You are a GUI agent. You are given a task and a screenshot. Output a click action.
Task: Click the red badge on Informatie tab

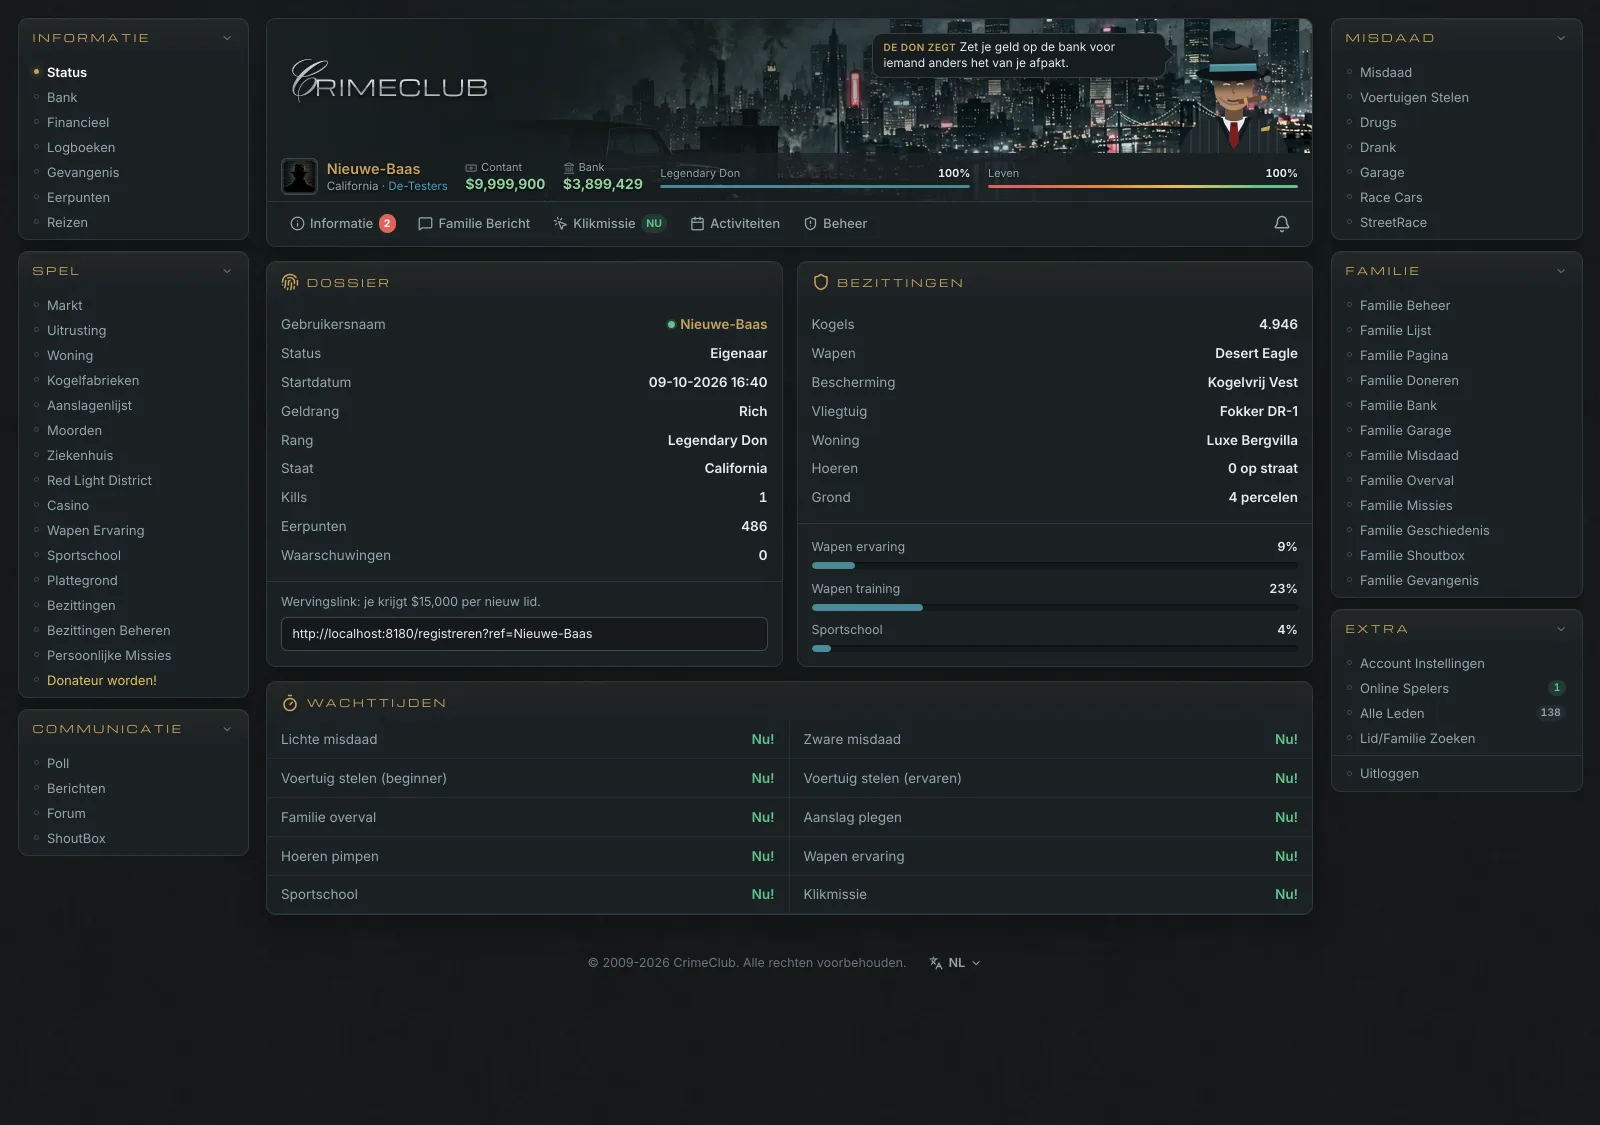[387, 224]
